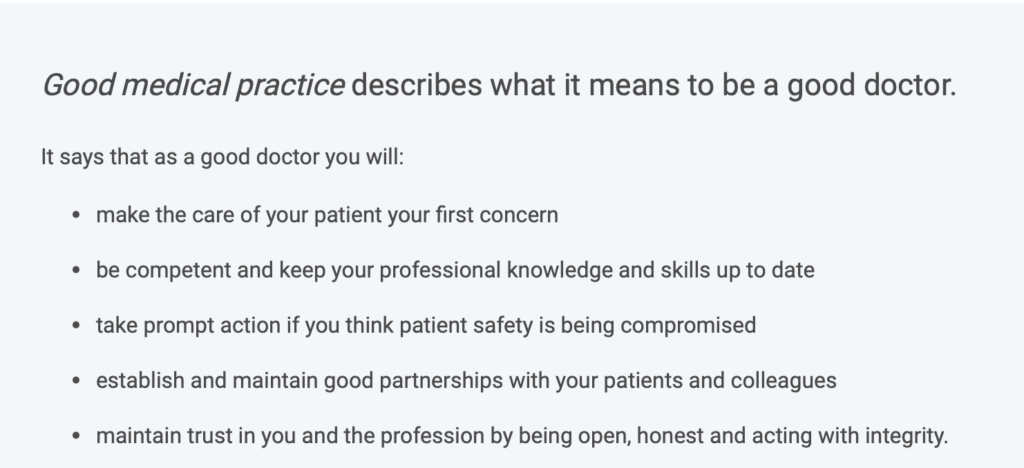Click 'professional knowledge and skills up to date'
This screenshot has height=468, width=1024.
pyautogui.click(x=597, y=270)
